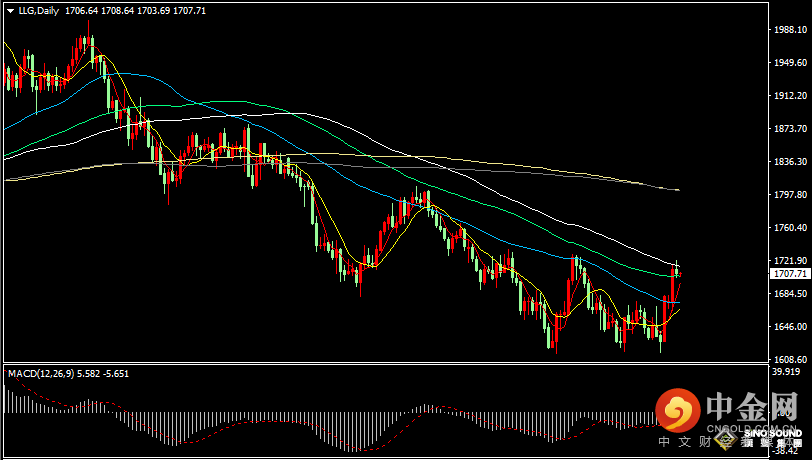Viewport: 812px width, 460px height.
Task: Click the 1797.80 price axis label
Action: [791, 195]
